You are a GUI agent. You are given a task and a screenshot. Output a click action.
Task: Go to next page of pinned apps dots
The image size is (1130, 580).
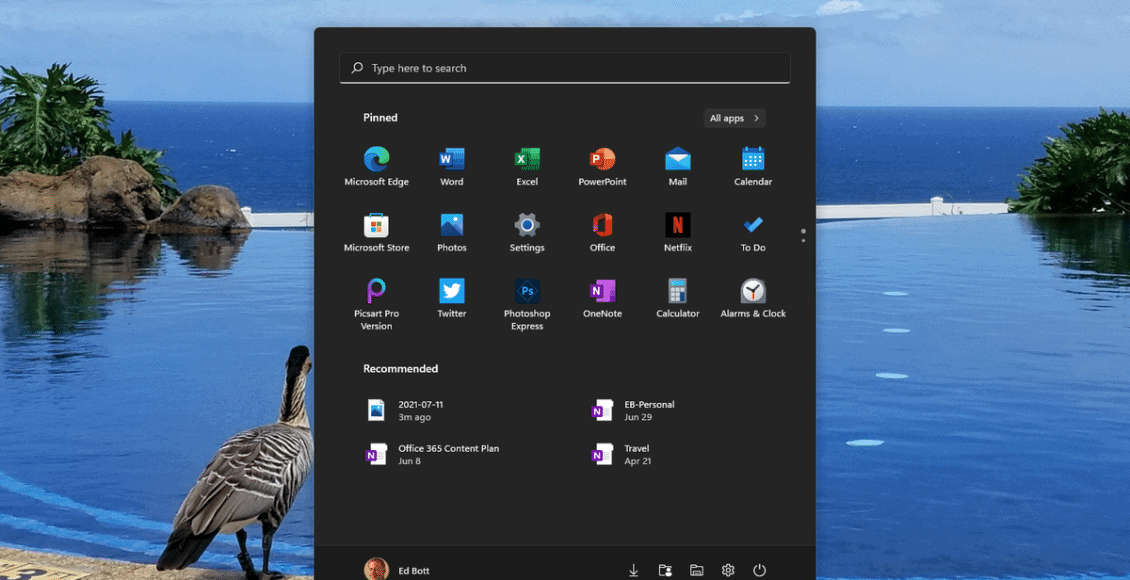coord(803,240)
